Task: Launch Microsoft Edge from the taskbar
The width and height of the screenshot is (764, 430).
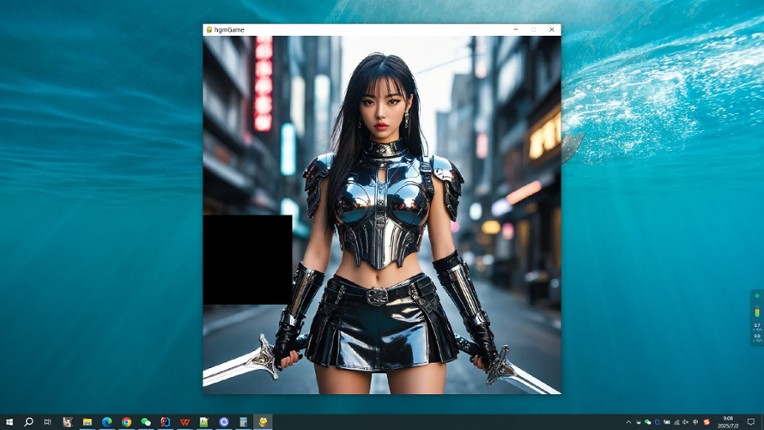Action: pyautogui.click(x=107, y=422)
